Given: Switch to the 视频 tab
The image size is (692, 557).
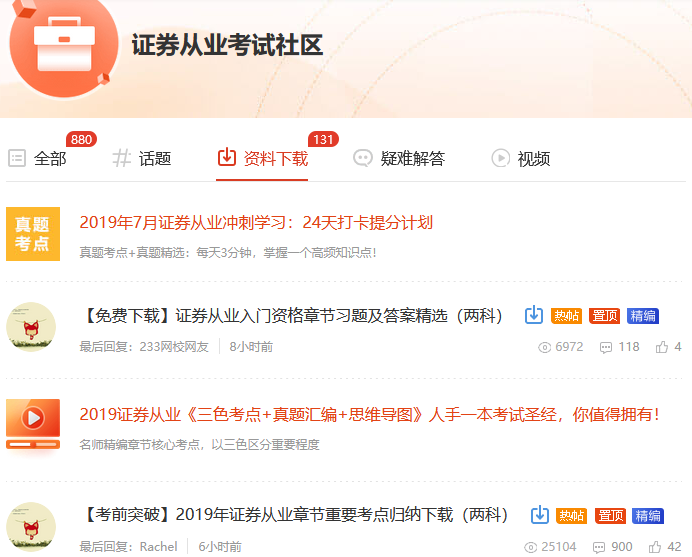Looking at the screenshot, I should [x=521, y=158].
